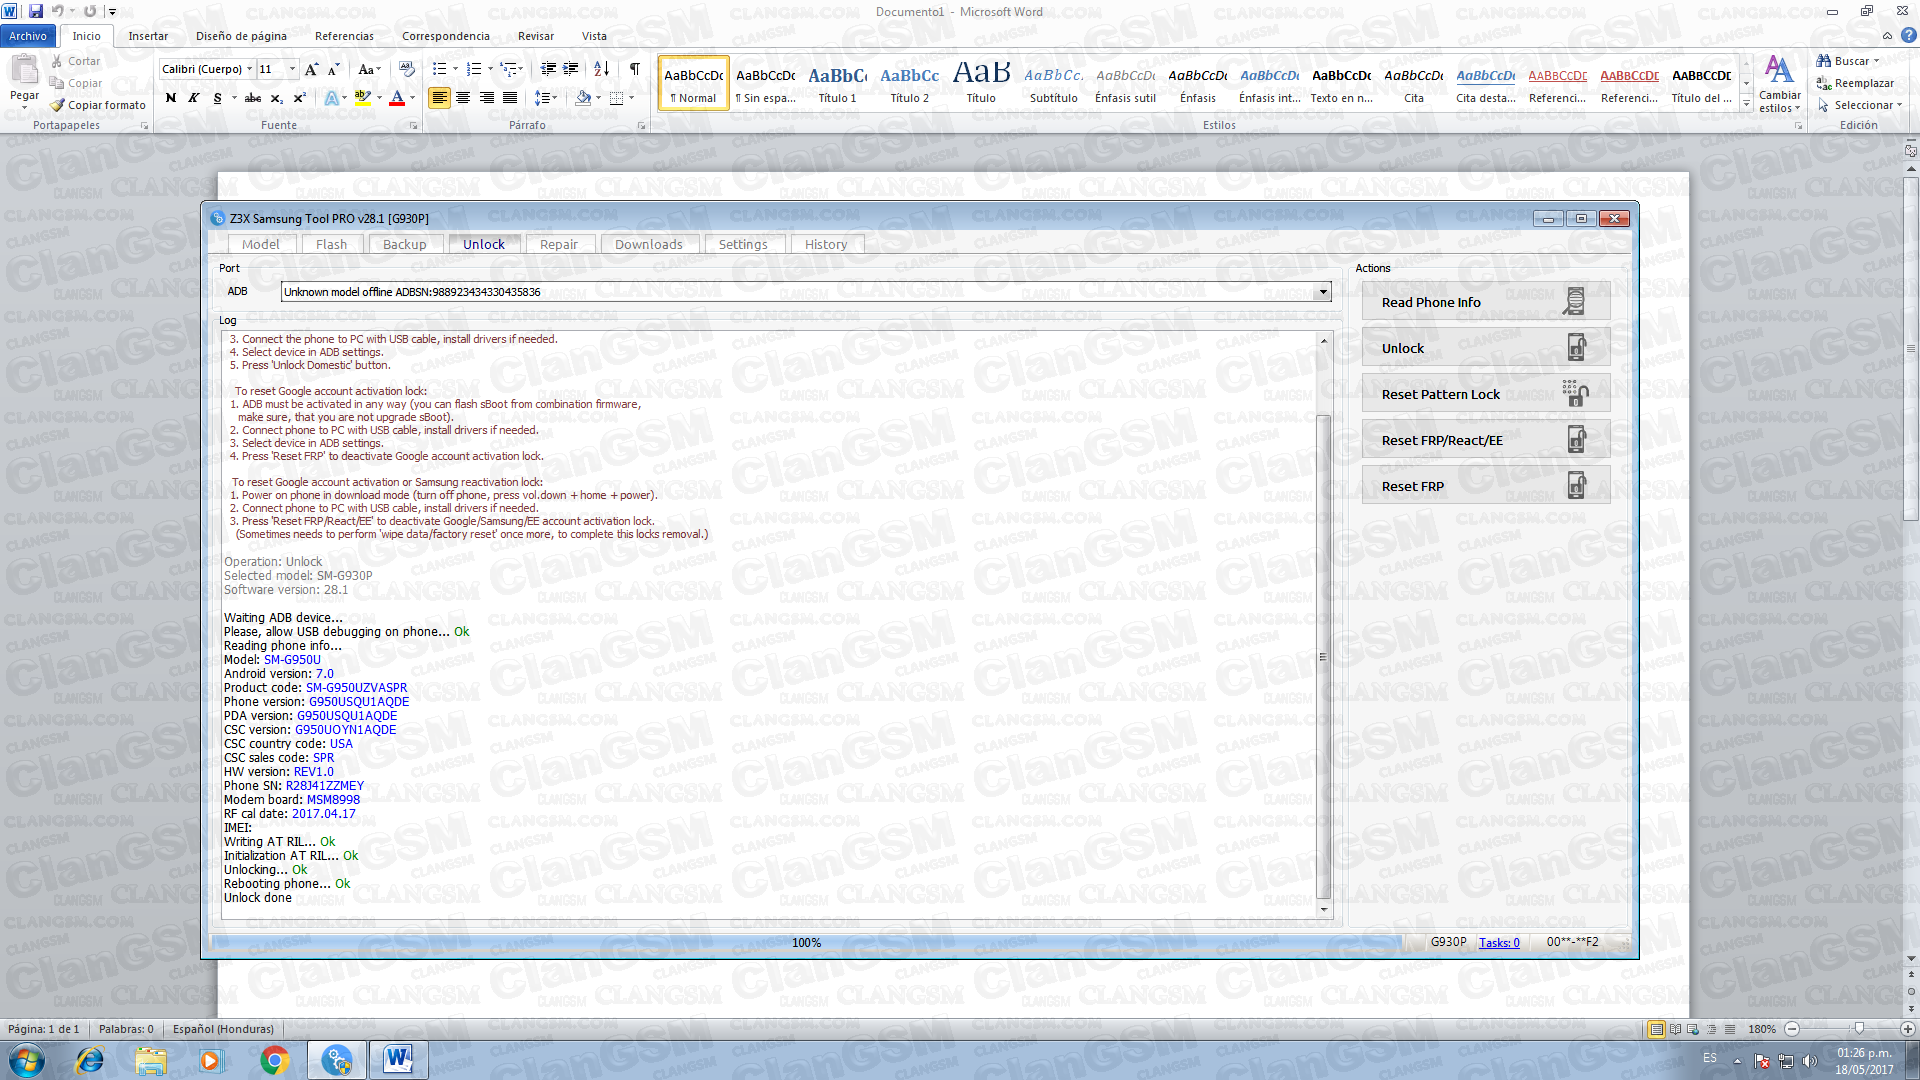
Task: Click the Unlock action button
Action: coord(1485,348)
